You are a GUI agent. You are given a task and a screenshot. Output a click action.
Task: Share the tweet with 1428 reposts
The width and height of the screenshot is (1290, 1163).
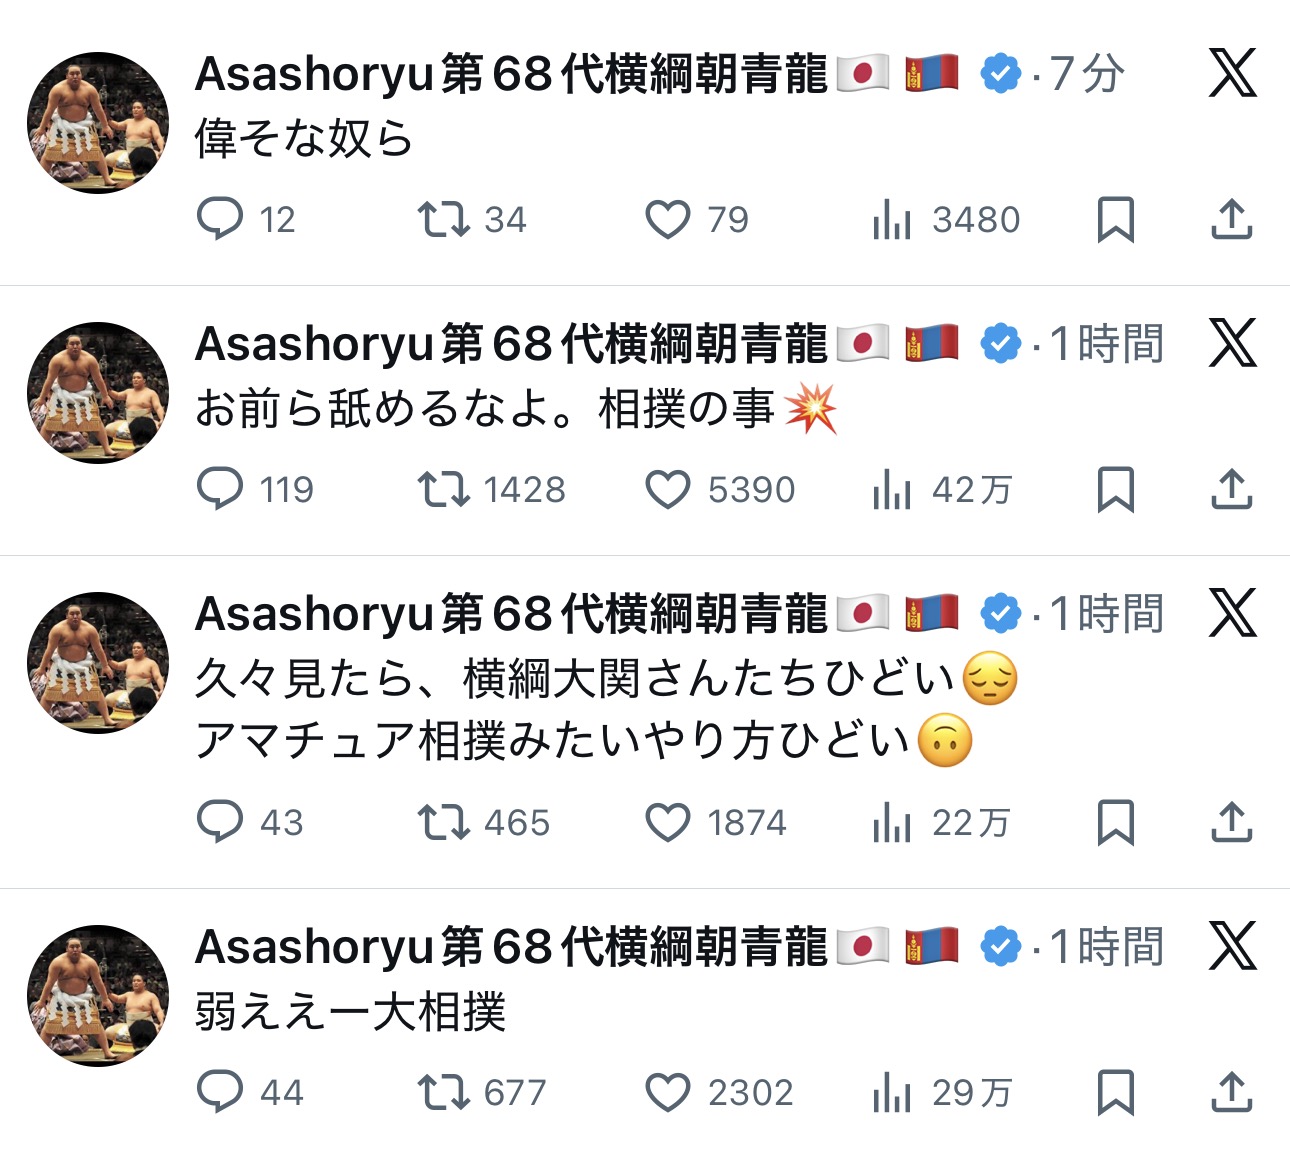point(1231,489)
